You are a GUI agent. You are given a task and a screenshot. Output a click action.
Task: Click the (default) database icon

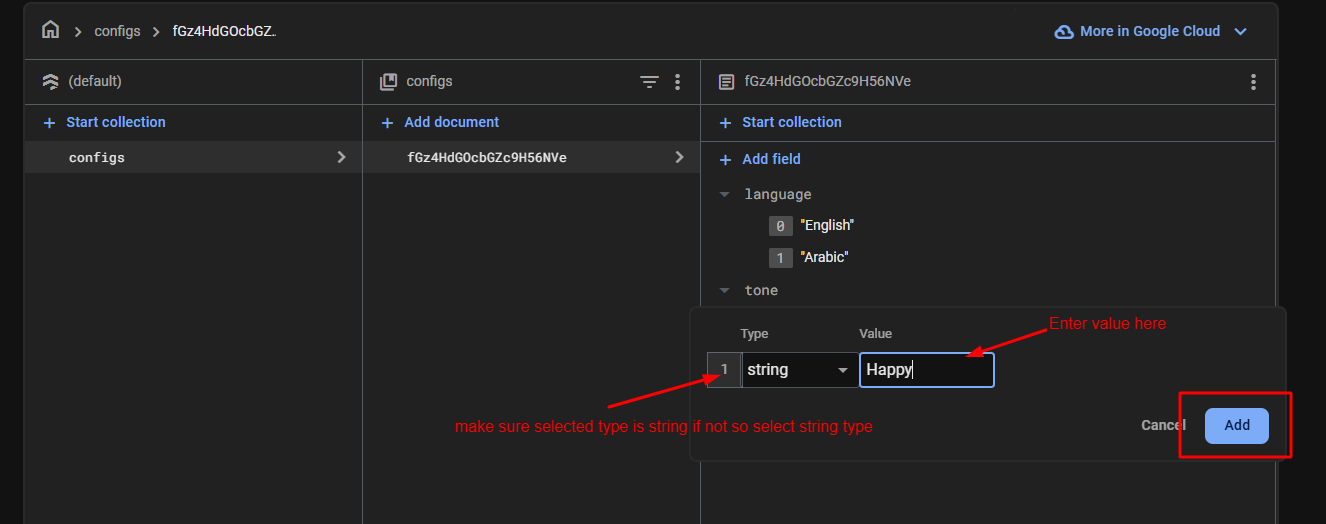(x=50, y=82)
